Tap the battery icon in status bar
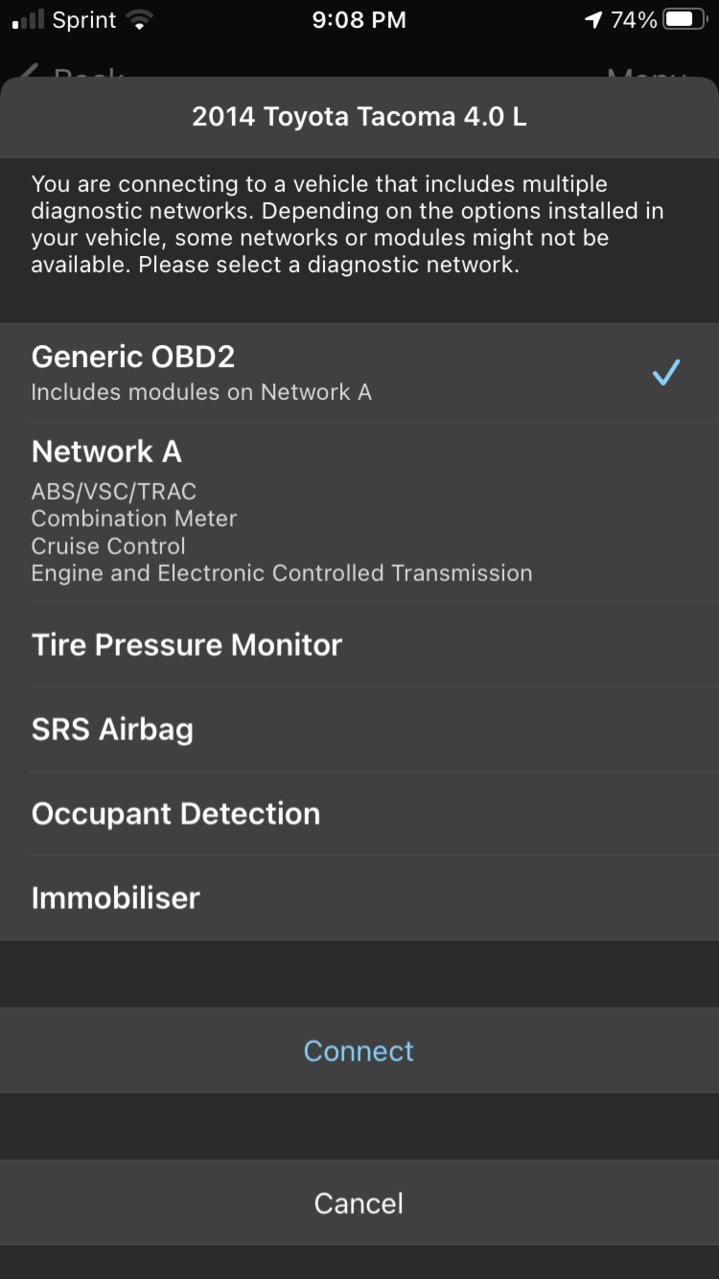The image size is (719, 1279). click(x=685, y=20)
